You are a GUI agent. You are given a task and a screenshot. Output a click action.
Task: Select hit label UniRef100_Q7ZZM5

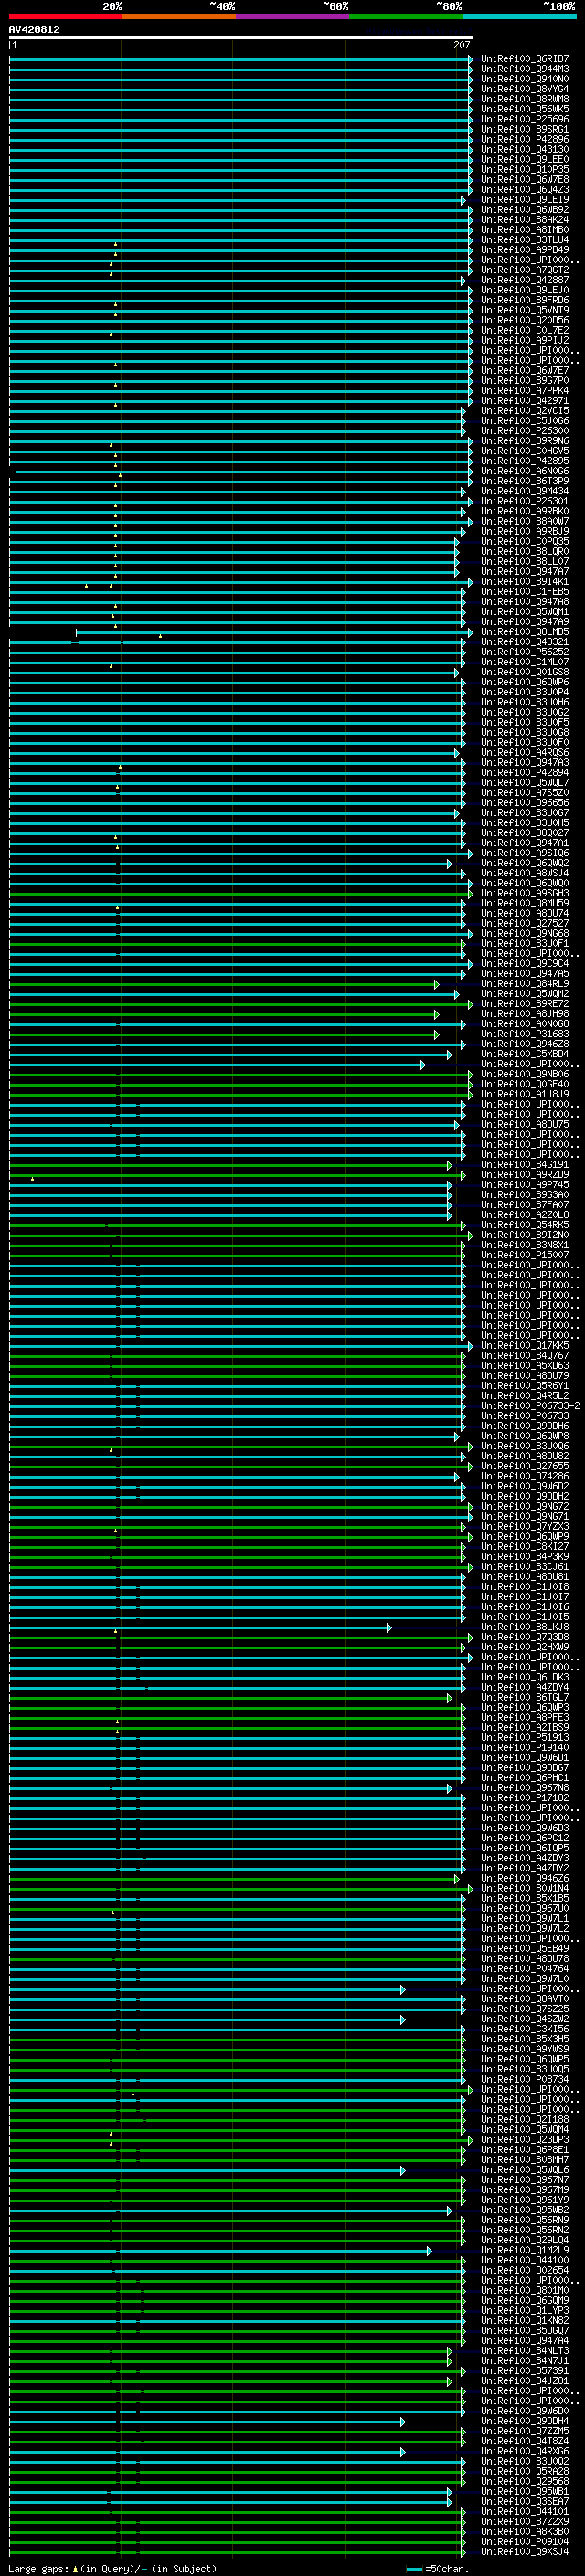[x=525, y=2431]
